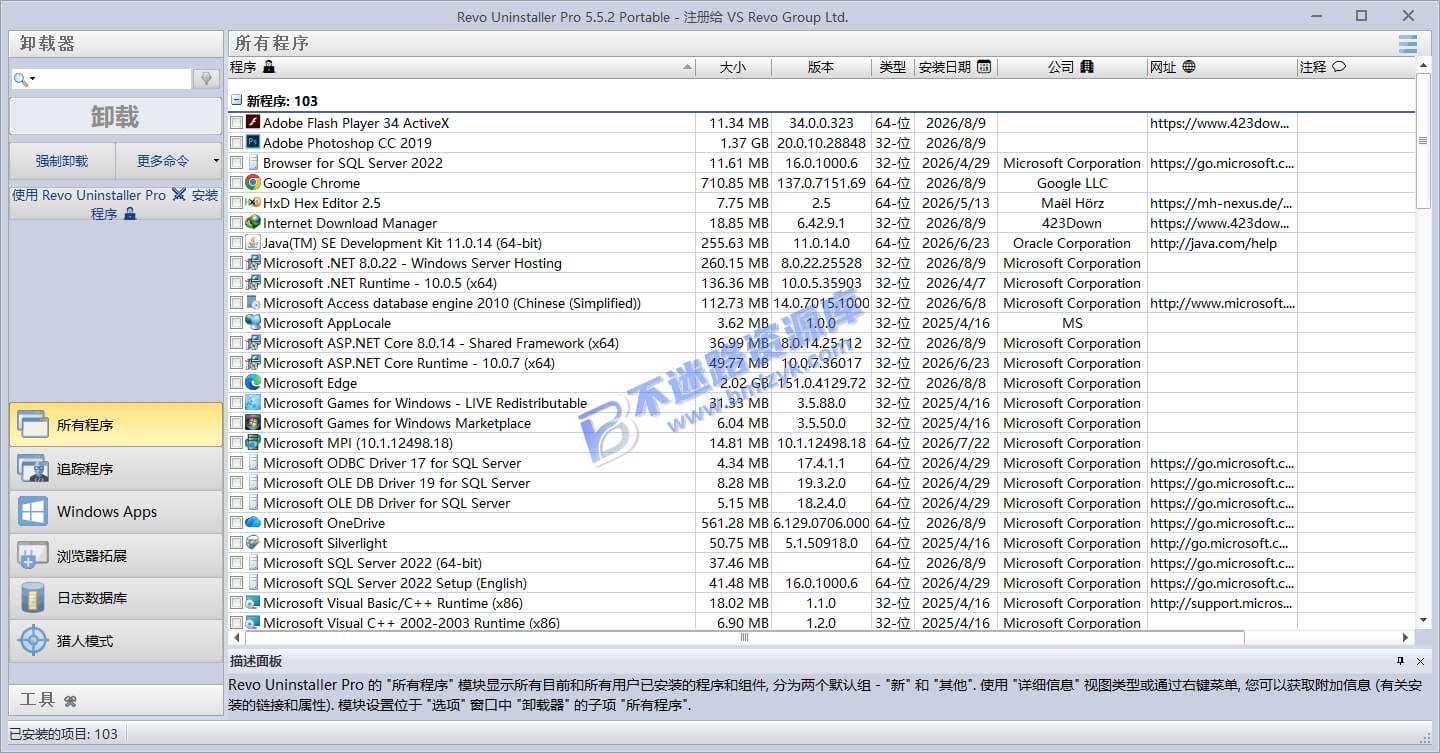The image size is (1440, 753).
Task: Click the vertical scrollbar down arrow
Action: (x=1425, y=622)
